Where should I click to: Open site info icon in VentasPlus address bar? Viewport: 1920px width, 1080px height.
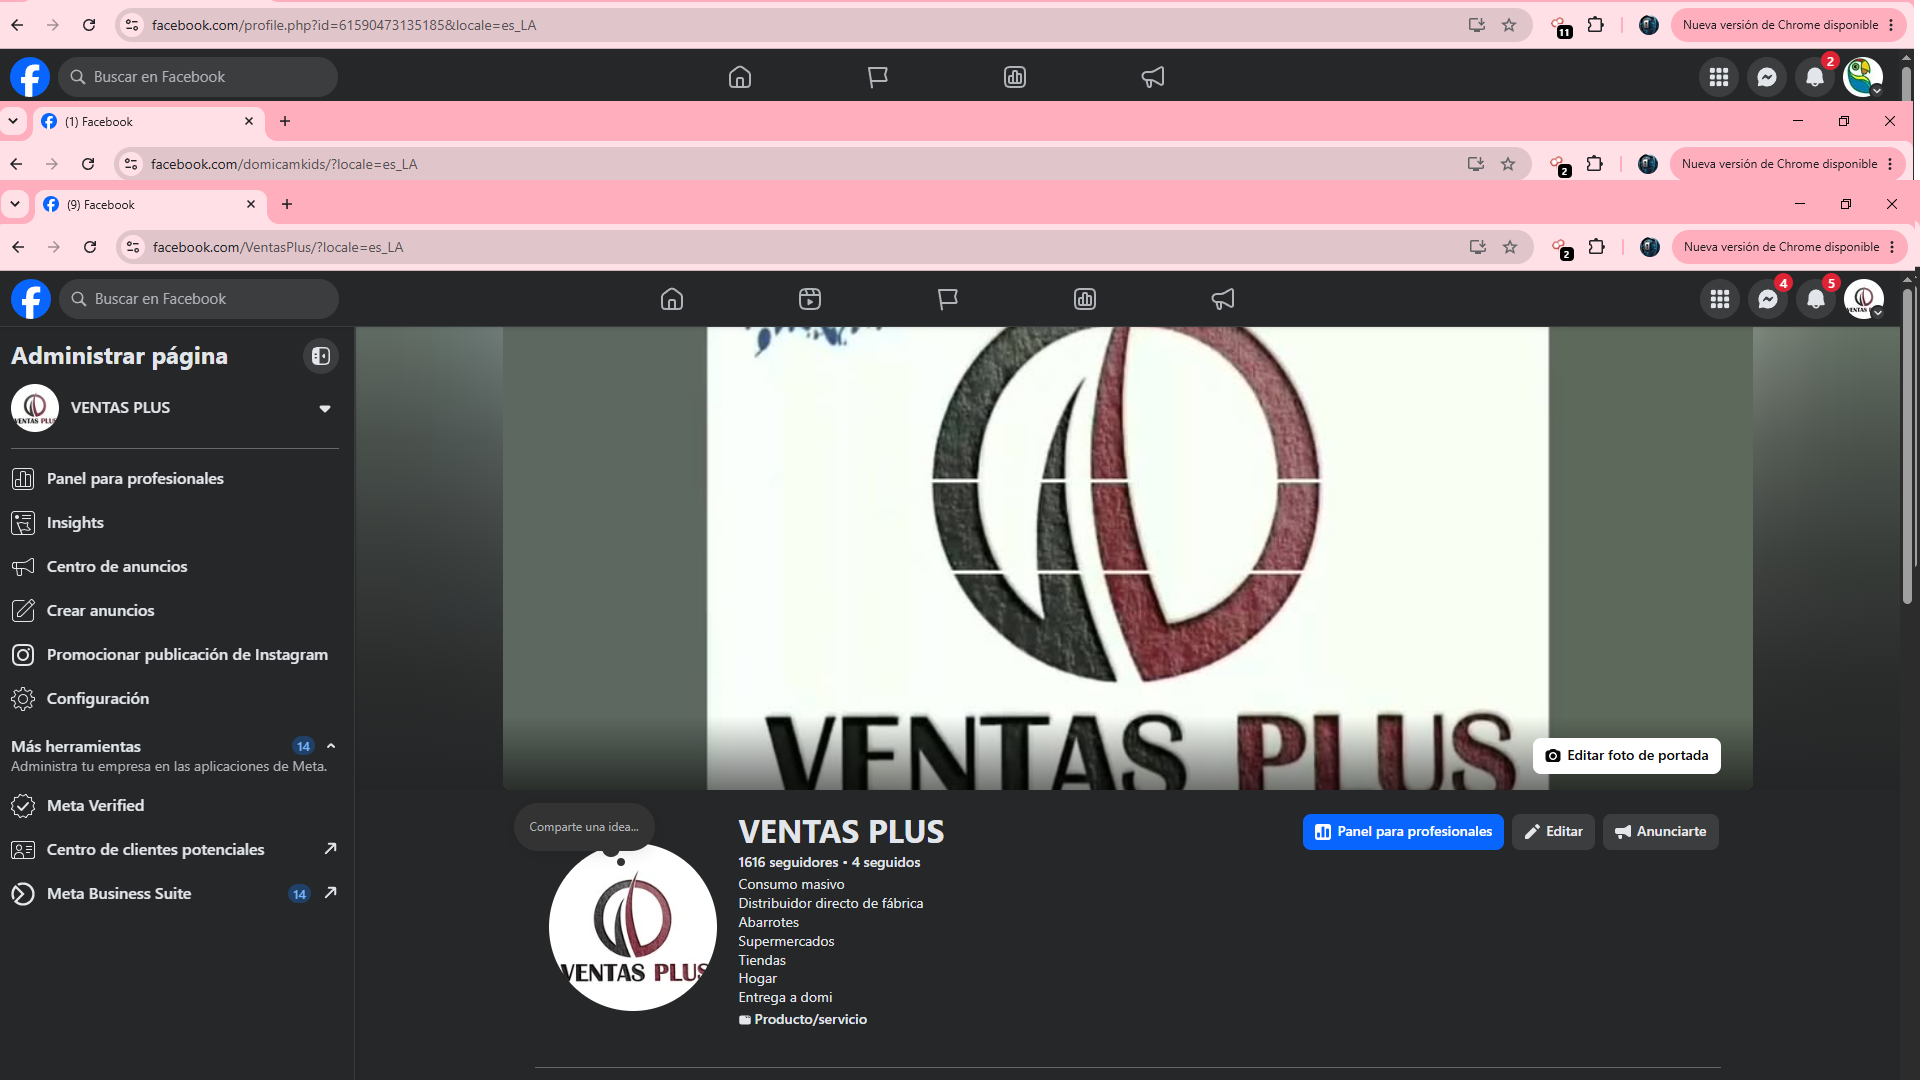click(x=133, y=247)
